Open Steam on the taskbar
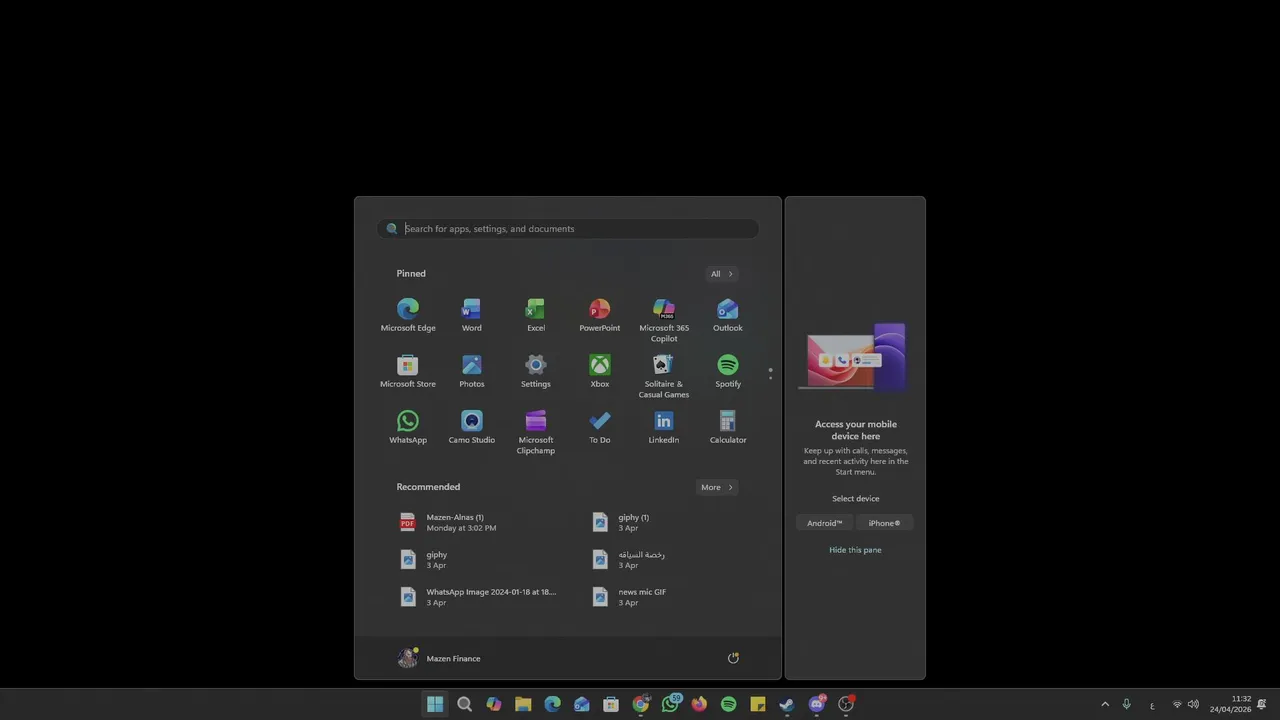The image size is (1280, 720). click(x=787, y=704)
